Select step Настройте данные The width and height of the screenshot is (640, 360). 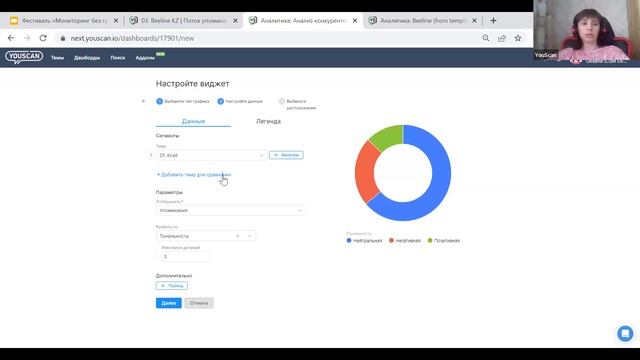240,101
